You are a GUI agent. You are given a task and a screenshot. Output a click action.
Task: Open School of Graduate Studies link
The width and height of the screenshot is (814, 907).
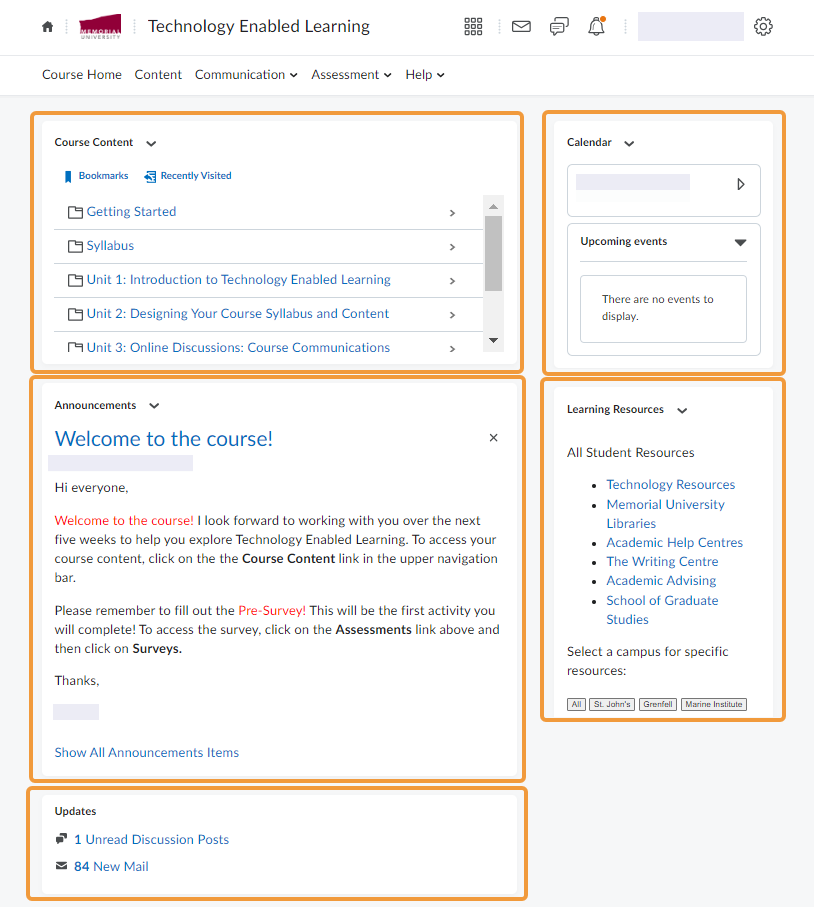point(662,610)
